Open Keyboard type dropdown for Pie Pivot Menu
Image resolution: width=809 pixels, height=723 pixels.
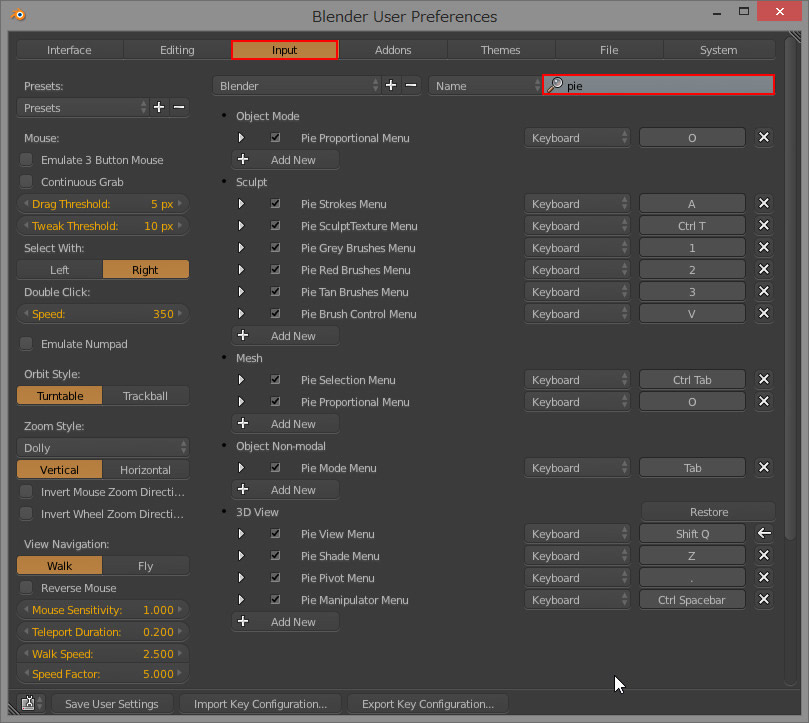577,578
